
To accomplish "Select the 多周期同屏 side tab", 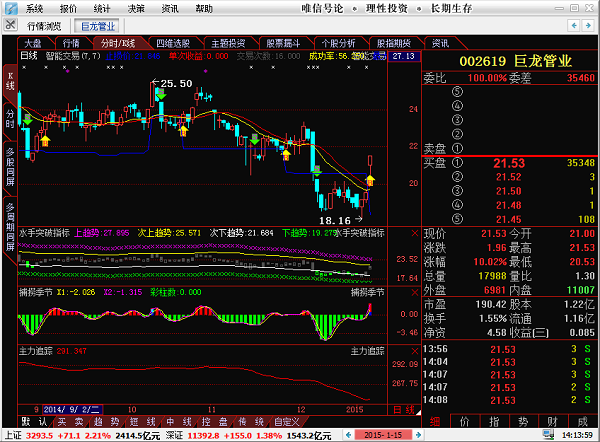I will [10, 227].
